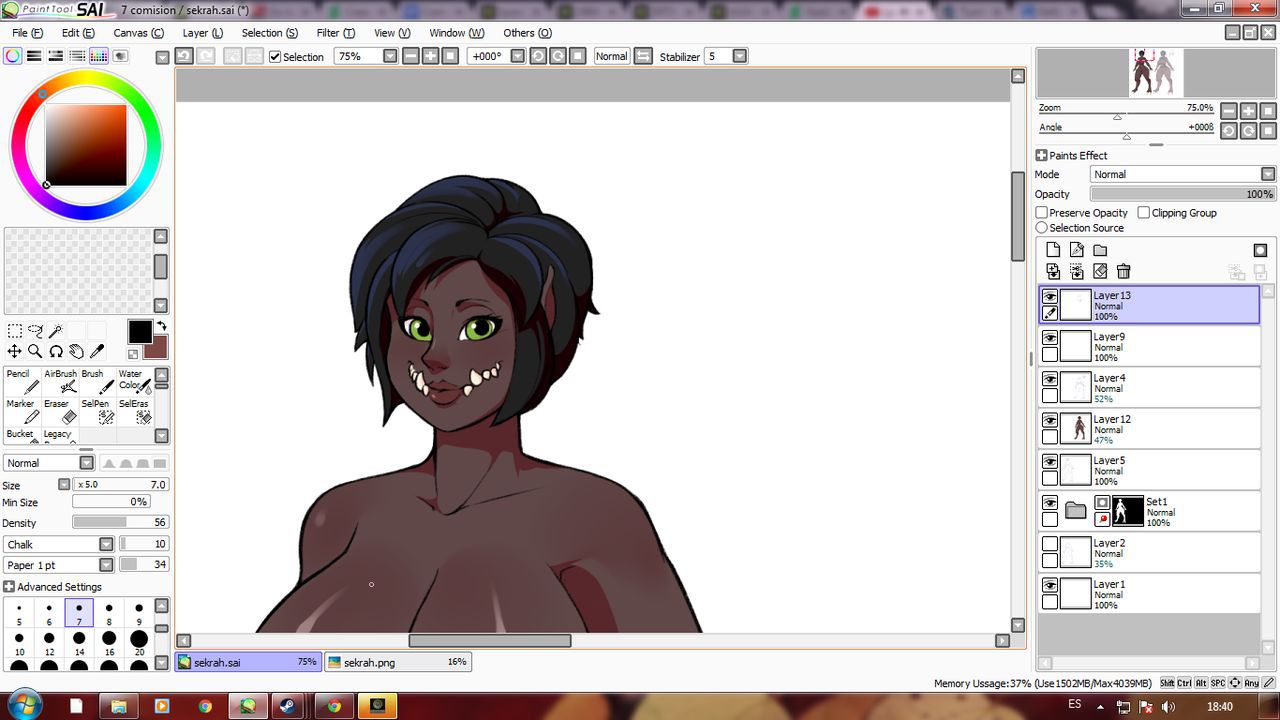Click navigator zoom out minus button
This screenshot has width=1280, height=720.
pyautogui.click(x=1229, y=111)
